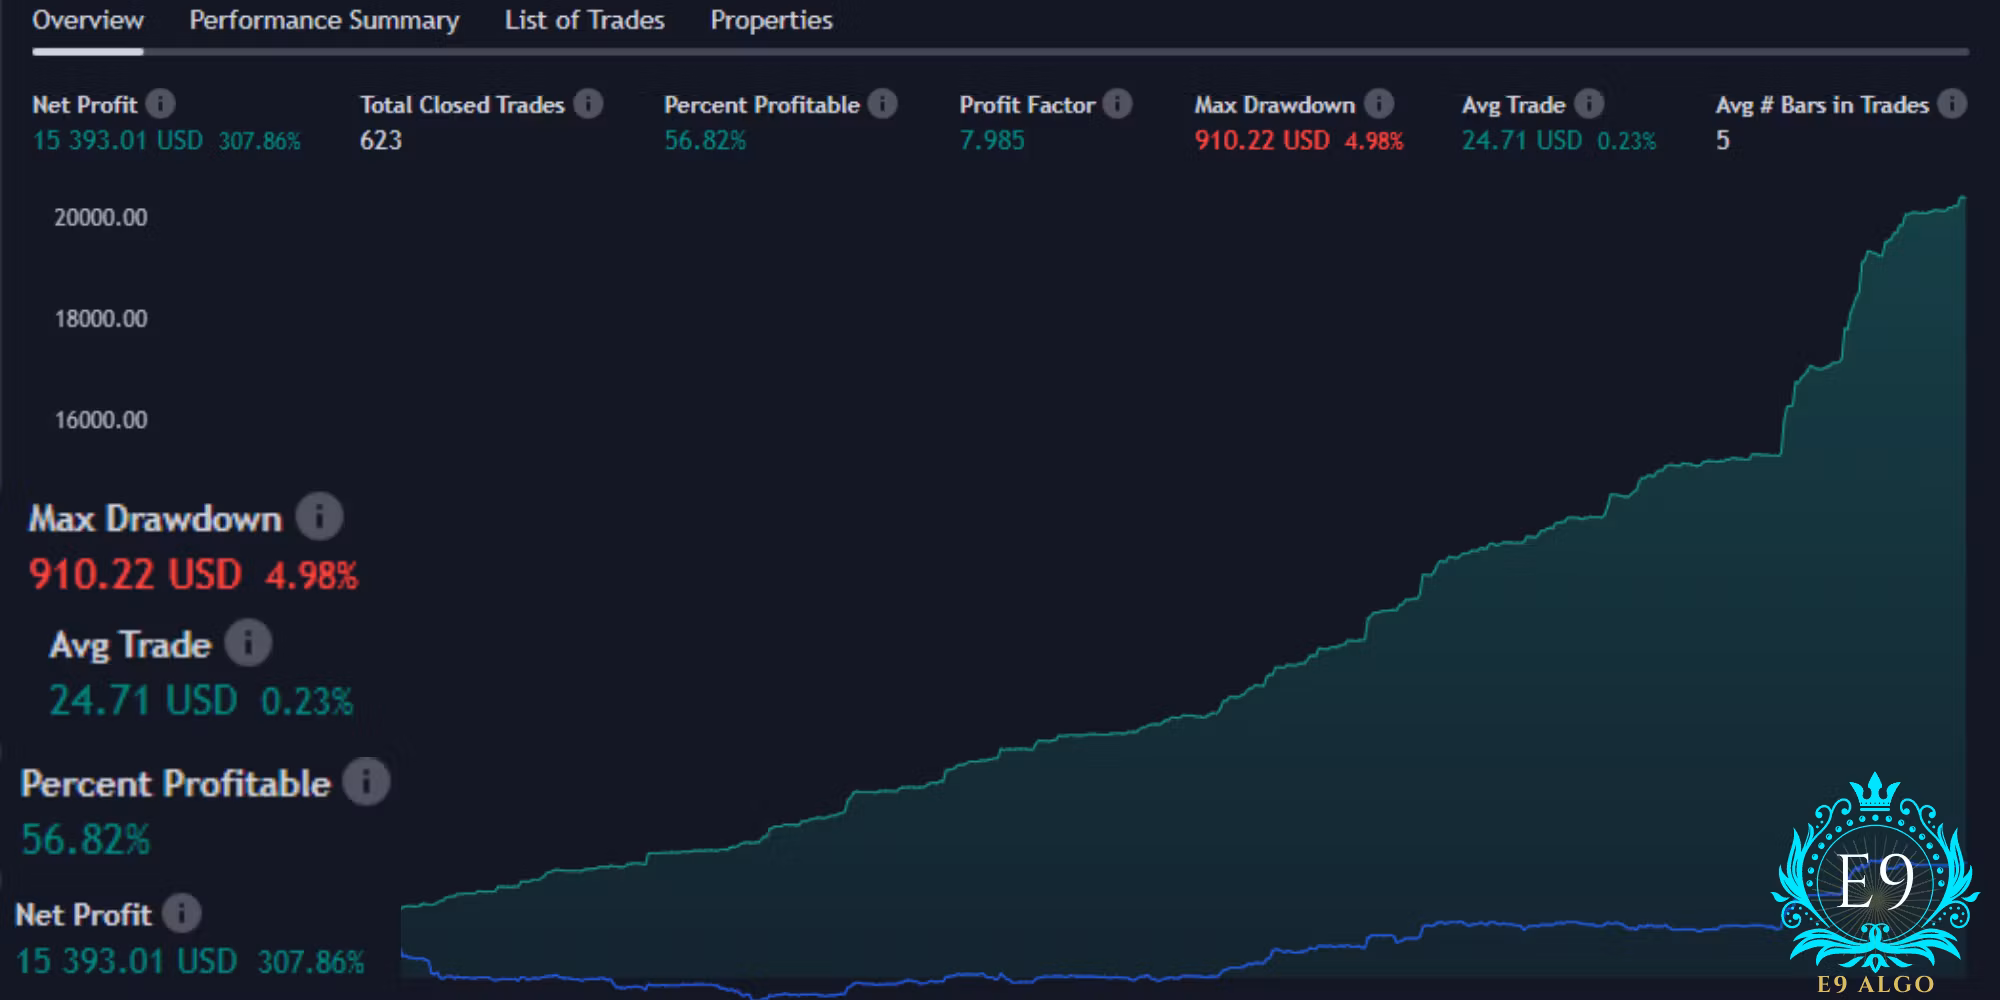Click info icon beside Avg # Bars in Trades

pos(1951,104)
